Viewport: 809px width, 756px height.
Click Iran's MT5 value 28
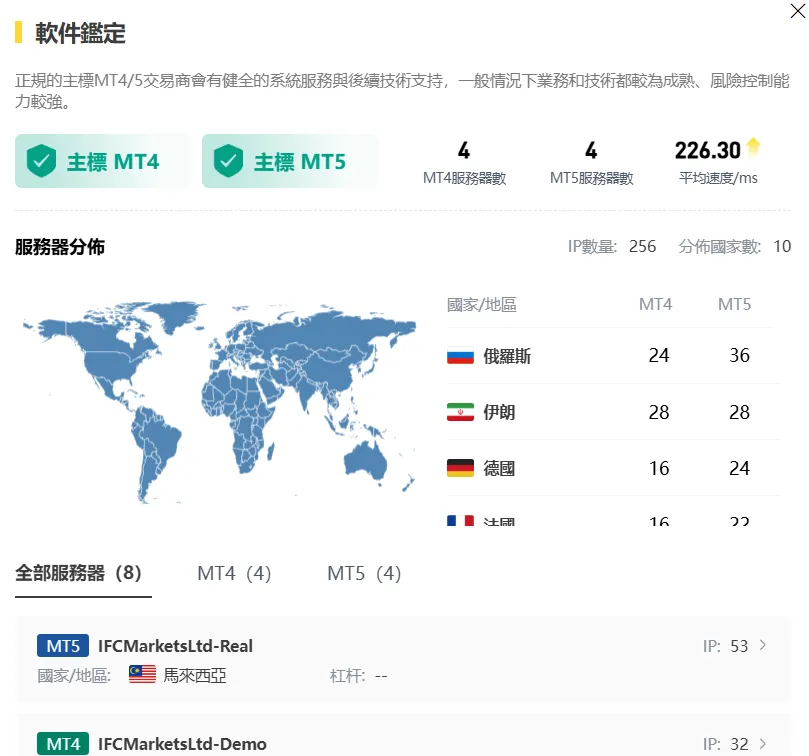click(739, 412)
